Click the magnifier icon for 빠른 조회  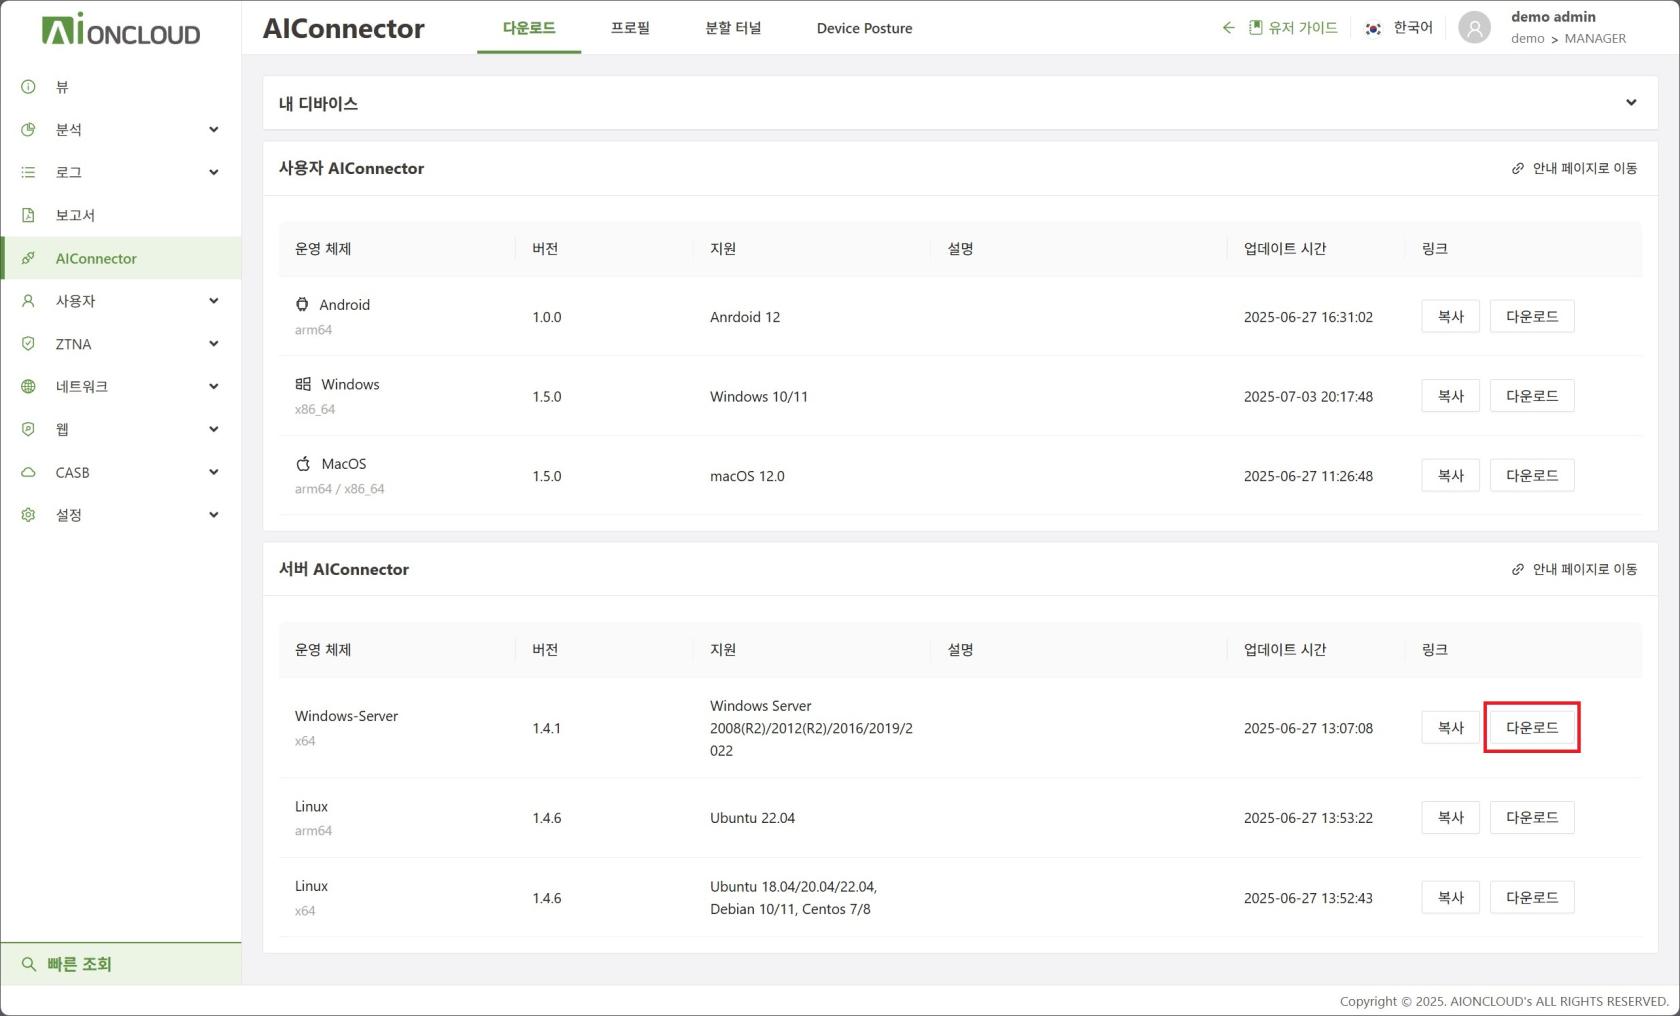click(x=28, y=964)
